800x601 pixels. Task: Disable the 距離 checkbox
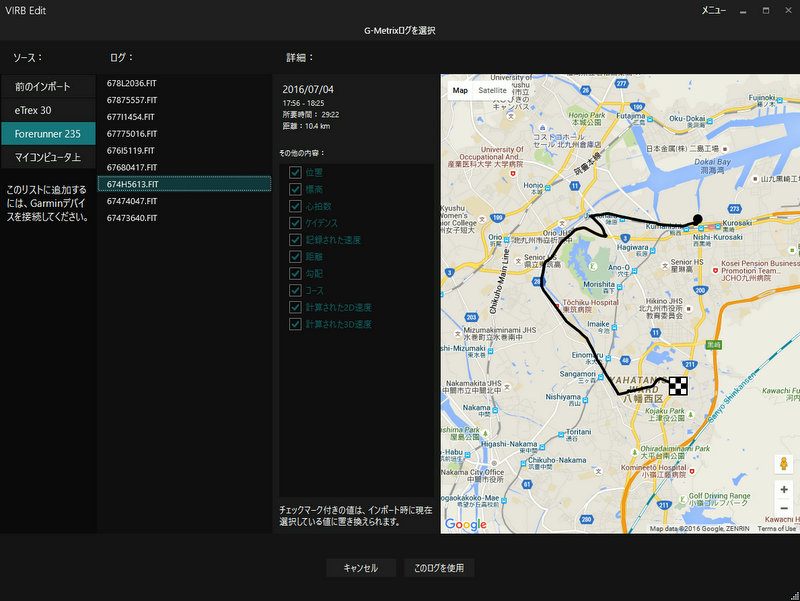295,257
